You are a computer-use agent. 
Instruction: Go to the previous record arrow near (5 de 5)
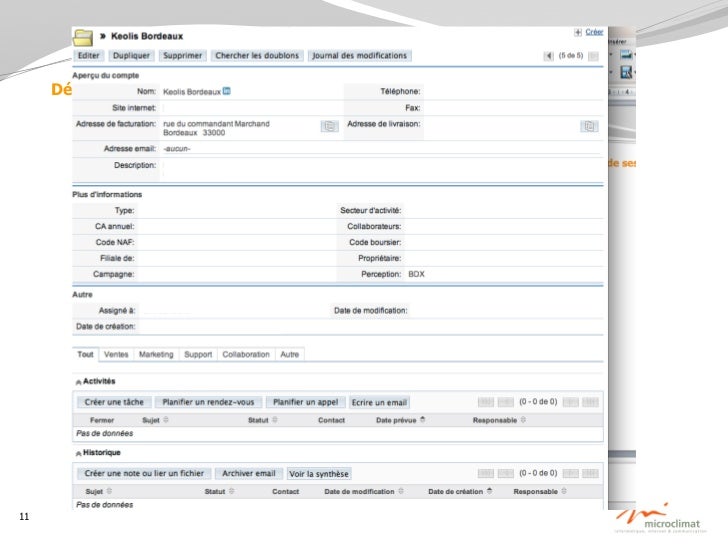[x=549, y=56]
